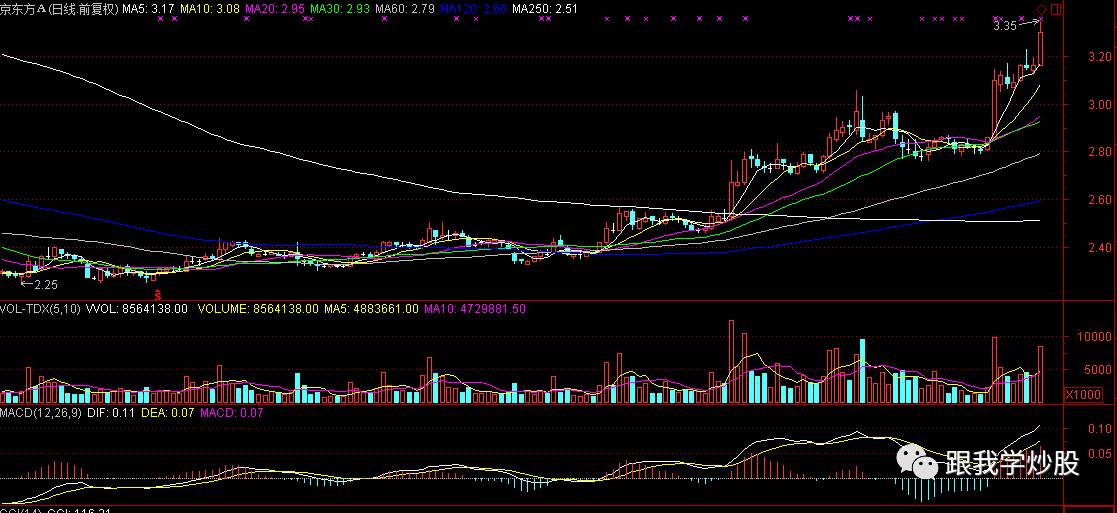Select the MA30: 2.93 indicator label

click(339, 9)
